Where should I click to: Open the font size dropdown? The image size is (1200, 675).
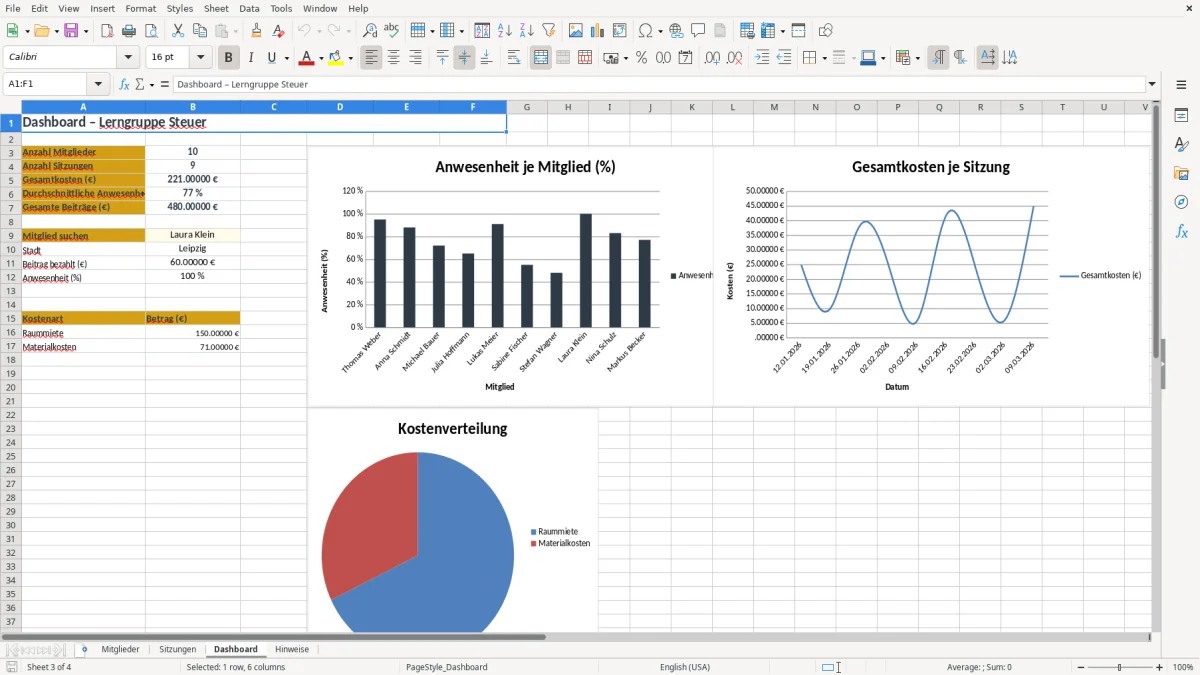[201, 58]
